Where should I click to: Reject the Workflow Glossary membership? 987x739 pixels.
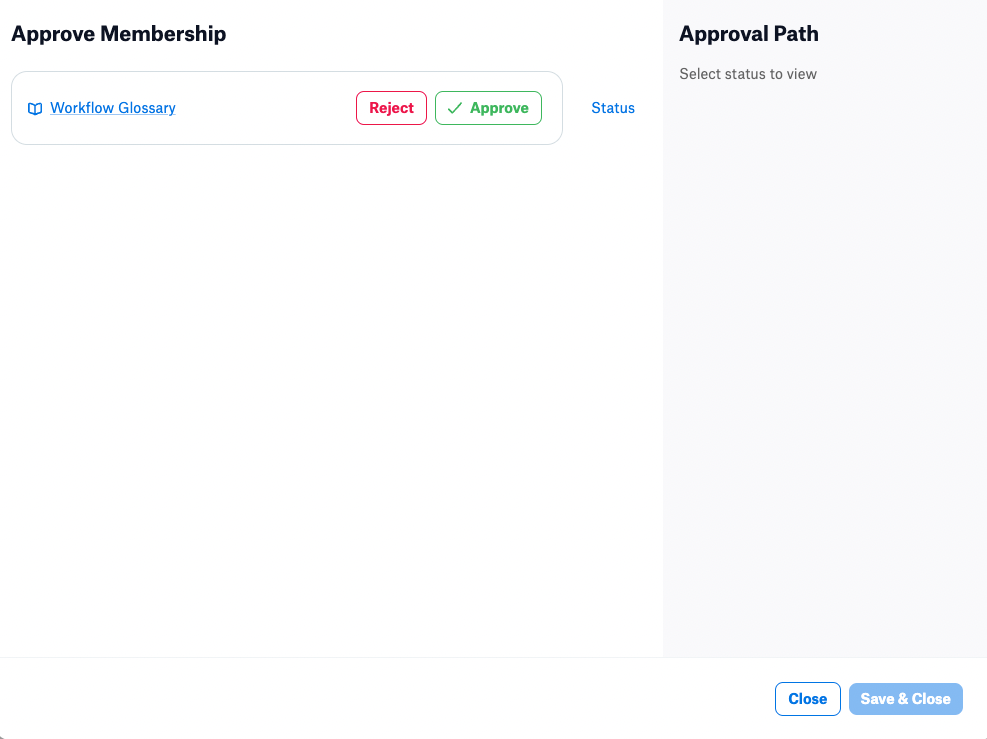(392, 108)
